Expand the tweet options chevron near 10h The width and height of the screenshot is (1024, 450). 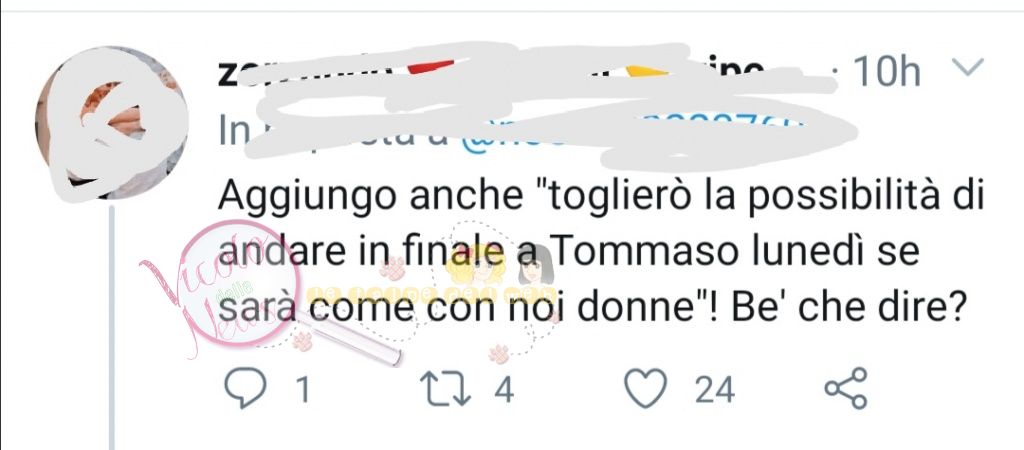[x=966, y=67]
